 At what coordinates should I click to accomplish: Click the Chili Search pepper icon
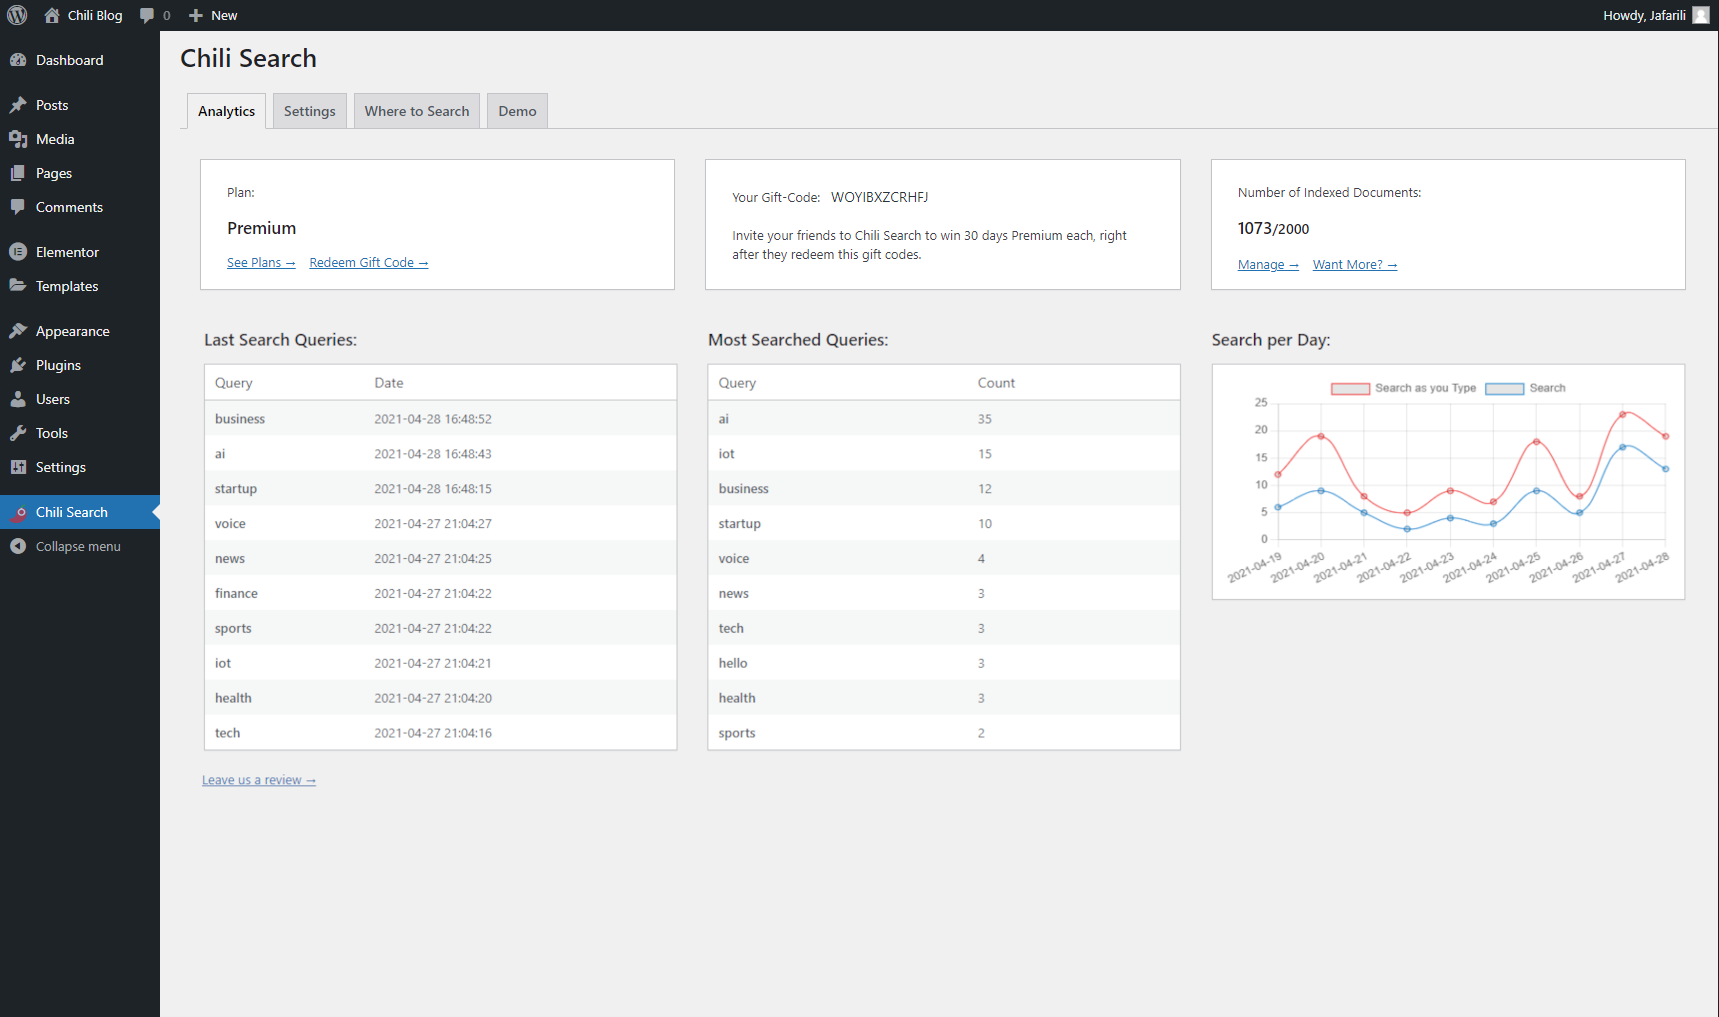tap(18, 513)
